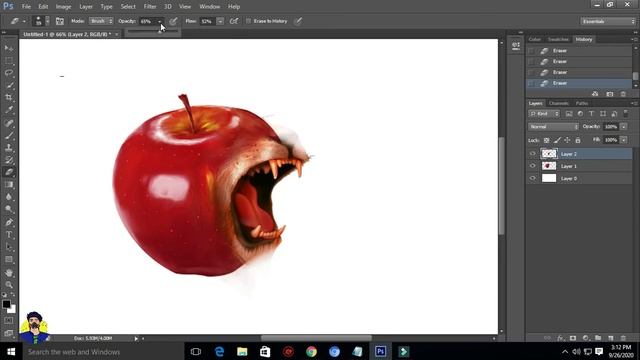Open Normal blend mode dropdown

[553, 127]
